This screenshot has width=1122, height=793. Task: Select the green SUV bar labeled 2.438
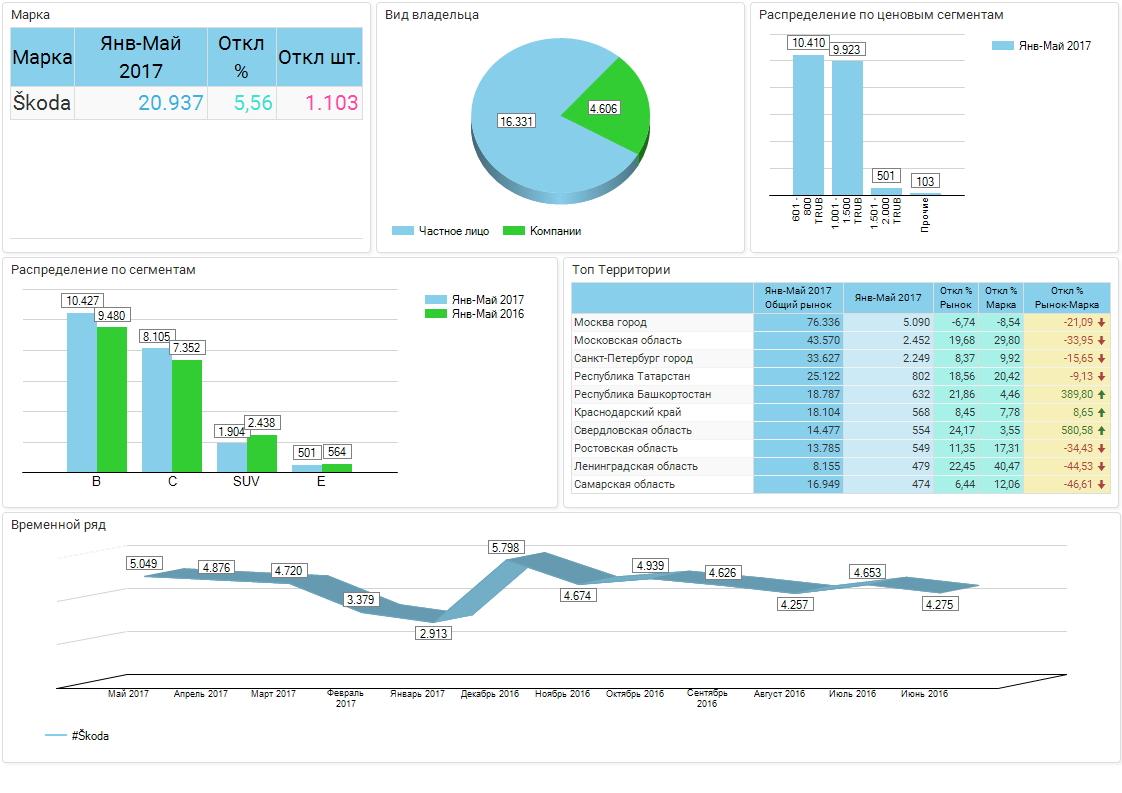261,453
